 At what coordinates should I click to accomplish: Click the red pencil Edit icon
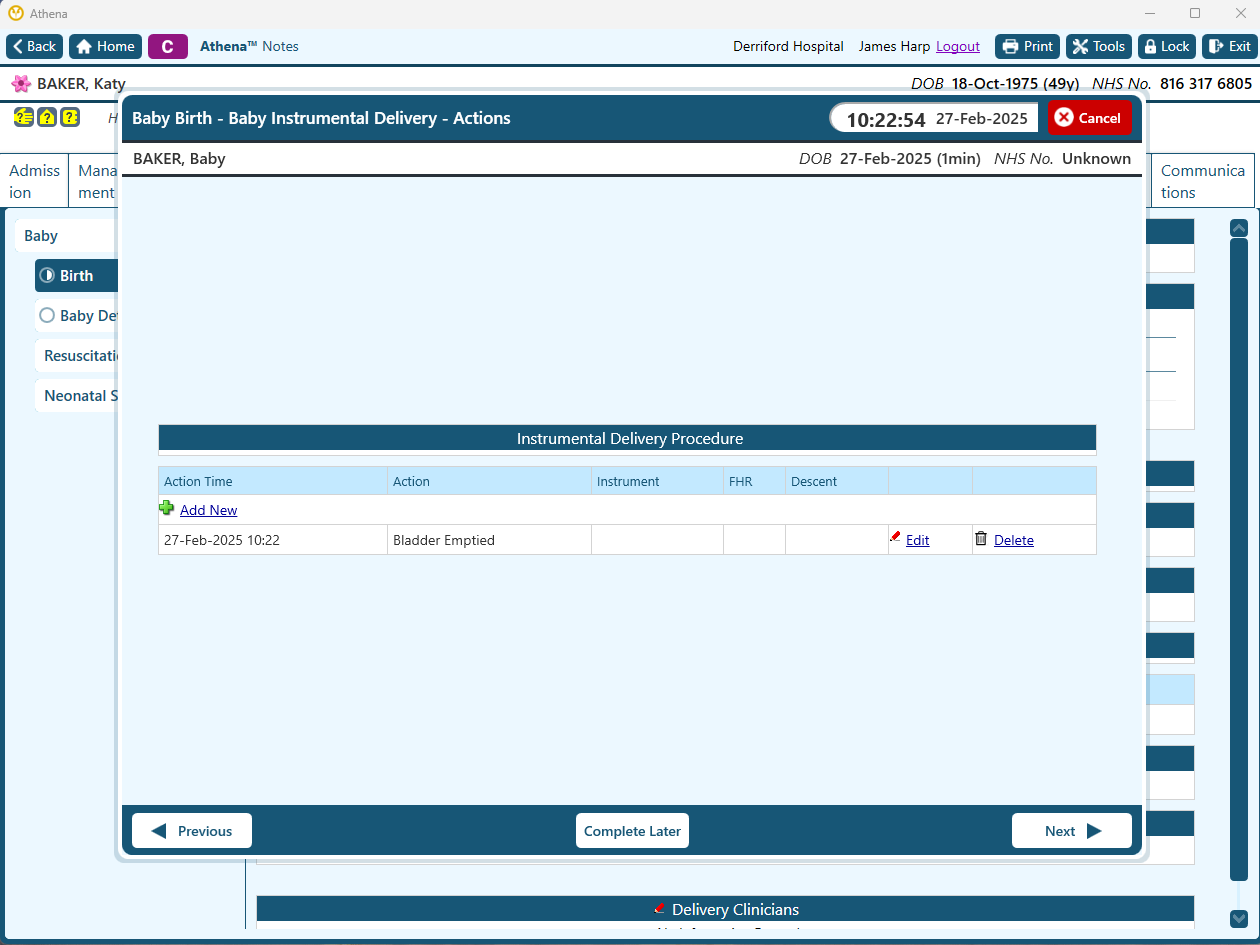895,538
